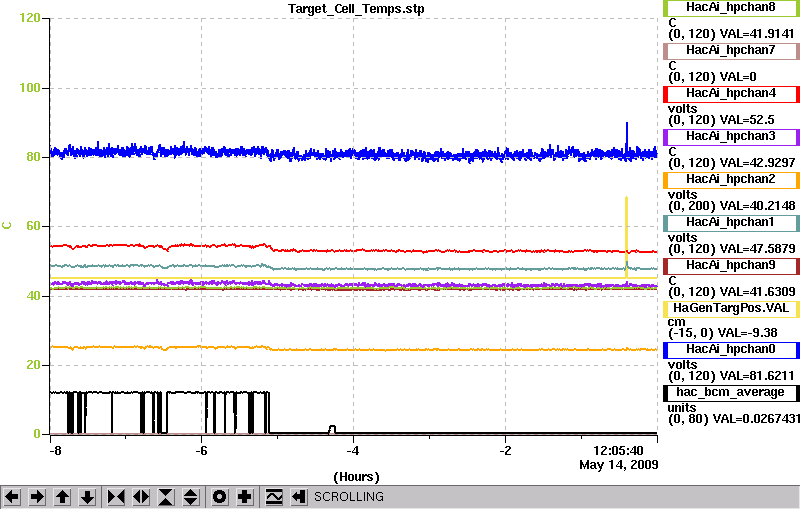This screenshot has height=509, width=800.
Task: Select the HacAi_hpchan7 legend entry
Action: pyautogui.click(x=731, y=50)
